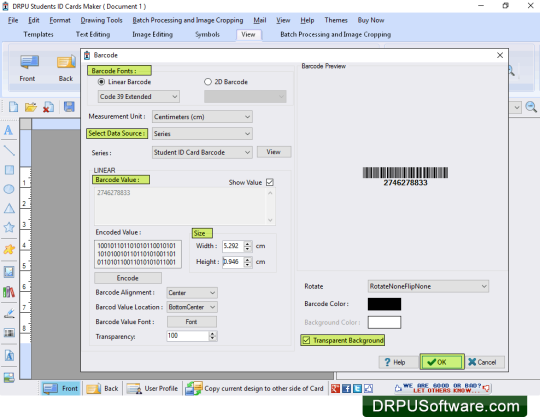Switch to the Text Editing tab

(93, 34)
